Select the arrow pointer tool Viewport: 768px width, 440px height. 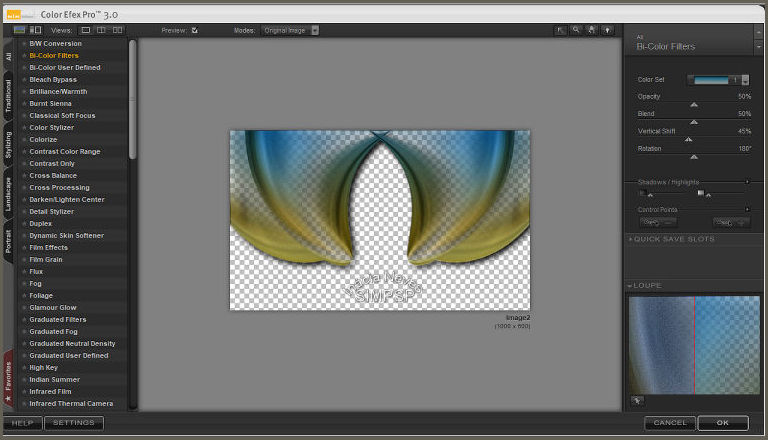(x=561, y=30)
